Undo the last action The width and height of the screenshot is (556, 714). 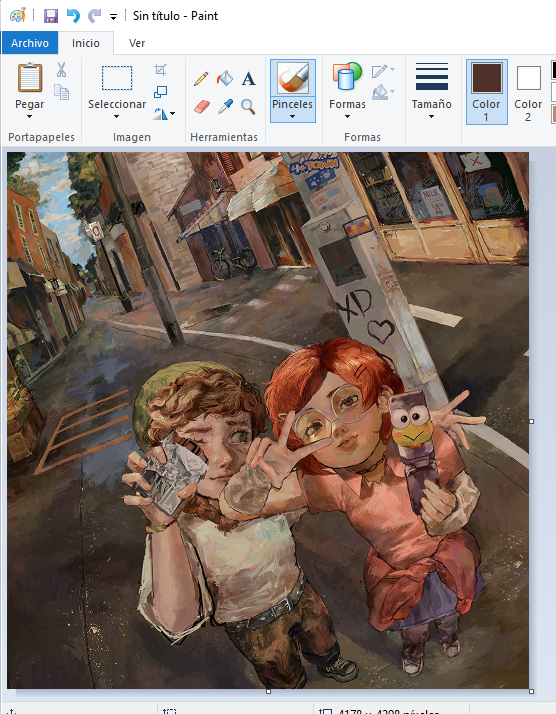(73, 16)
